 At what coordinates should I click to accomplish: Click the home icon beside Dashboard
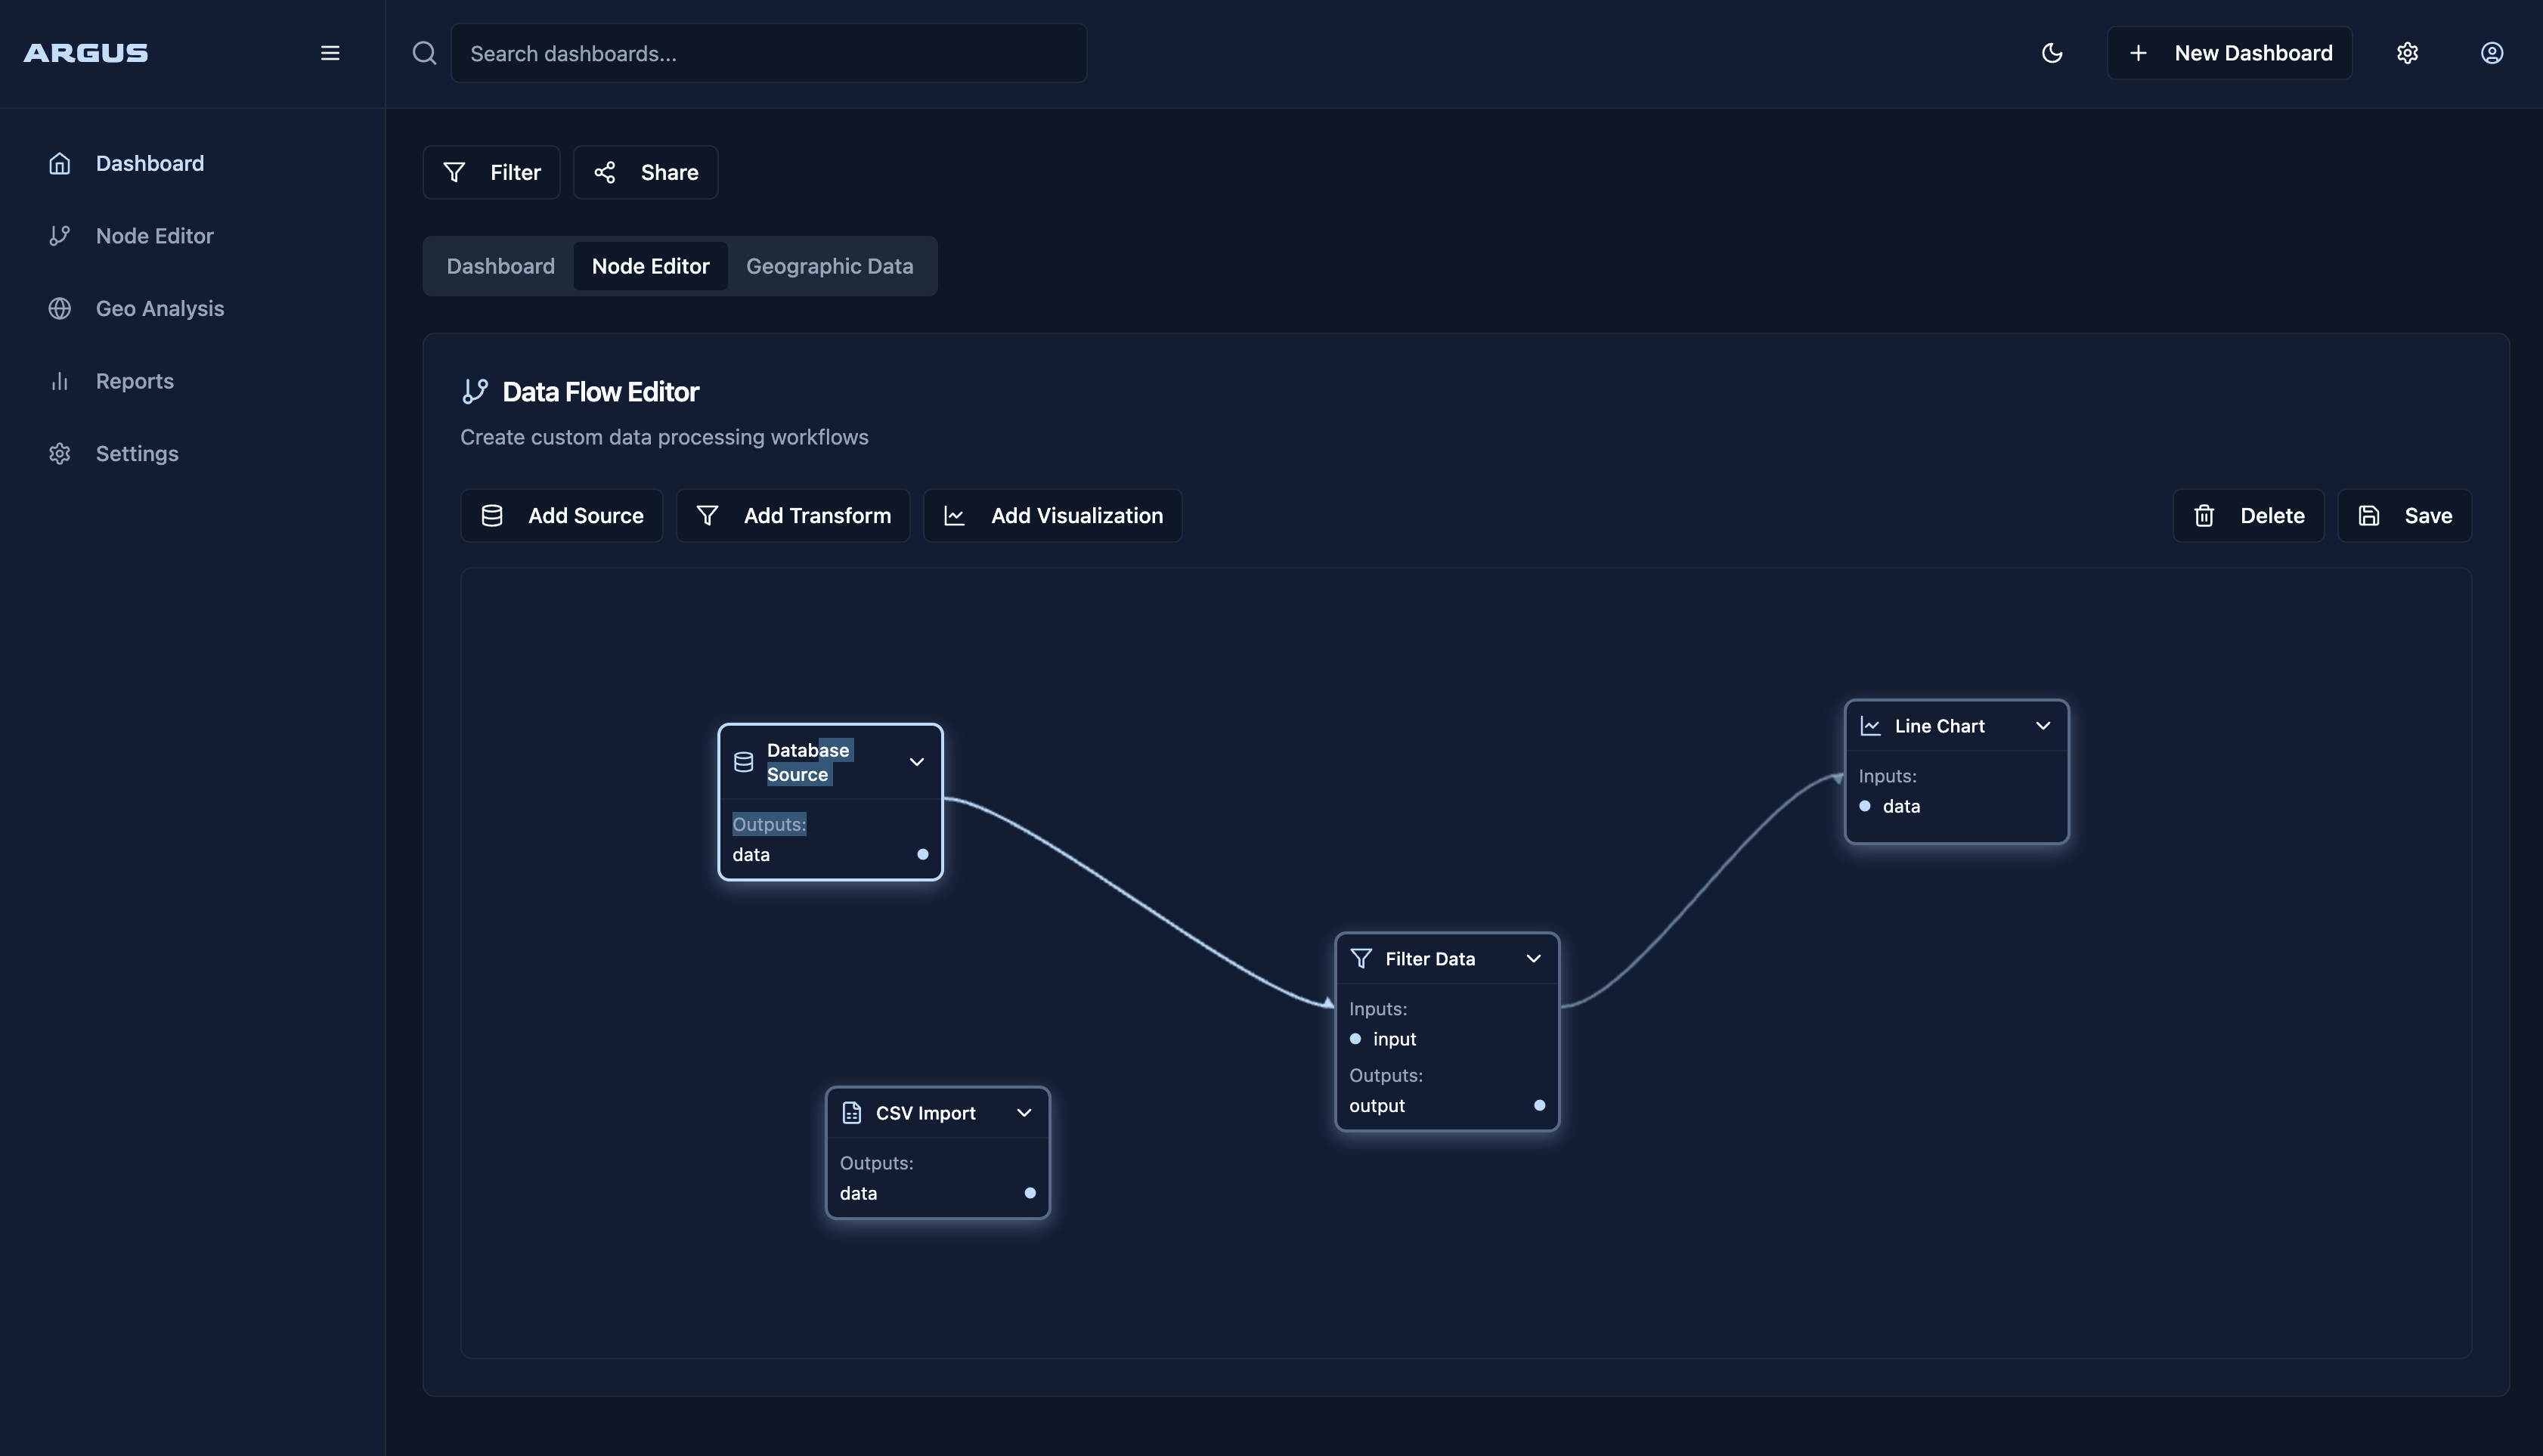pyautogui.click(x=60, y=163)
